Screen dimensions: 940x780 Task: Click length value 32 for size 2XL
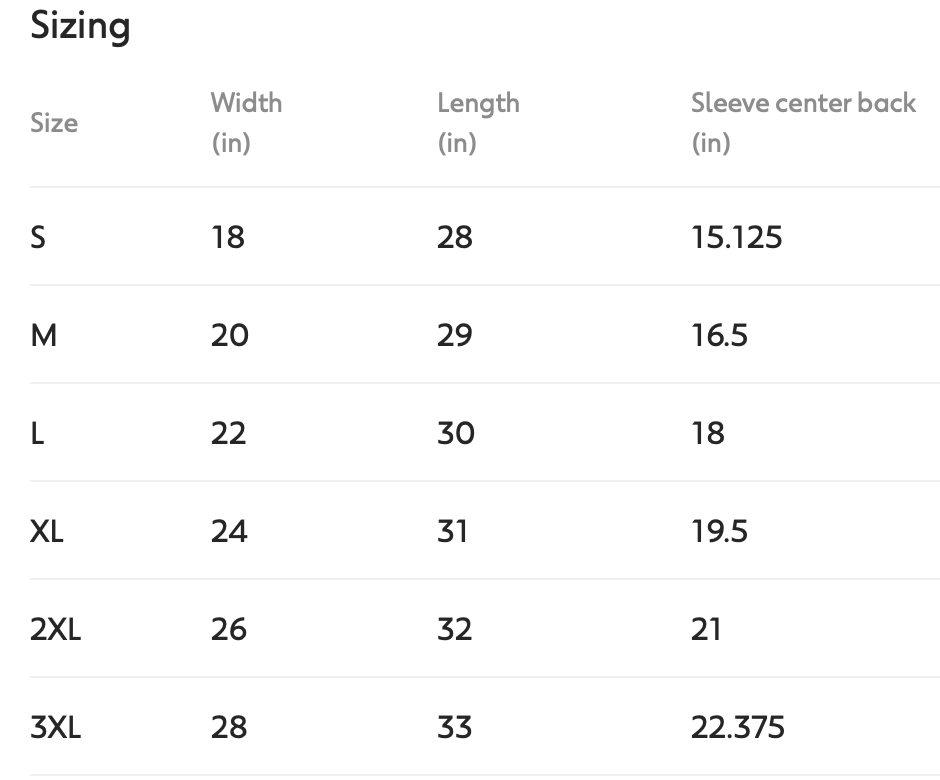click(x=455, y=629)
